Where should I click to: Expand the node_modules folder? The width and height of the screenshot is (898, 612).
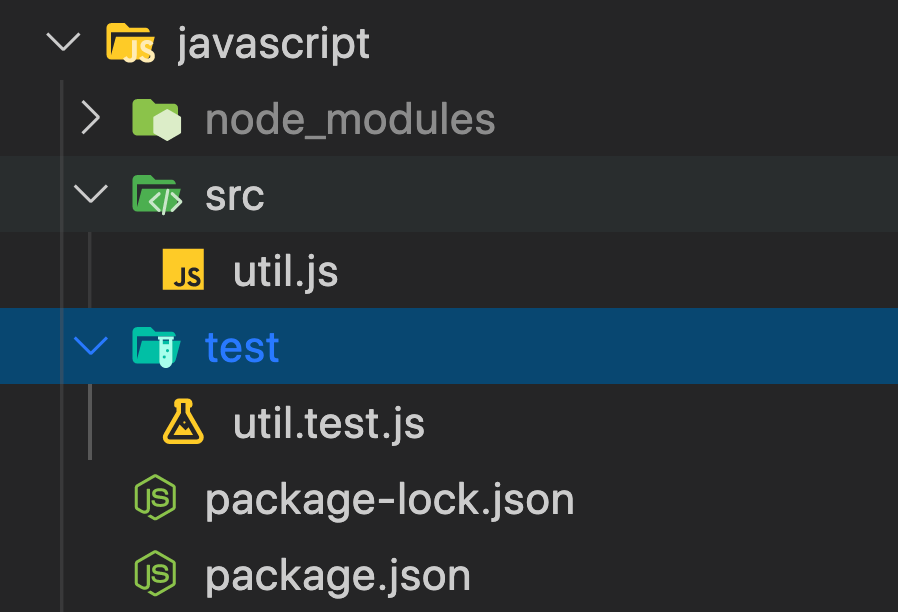90,118
